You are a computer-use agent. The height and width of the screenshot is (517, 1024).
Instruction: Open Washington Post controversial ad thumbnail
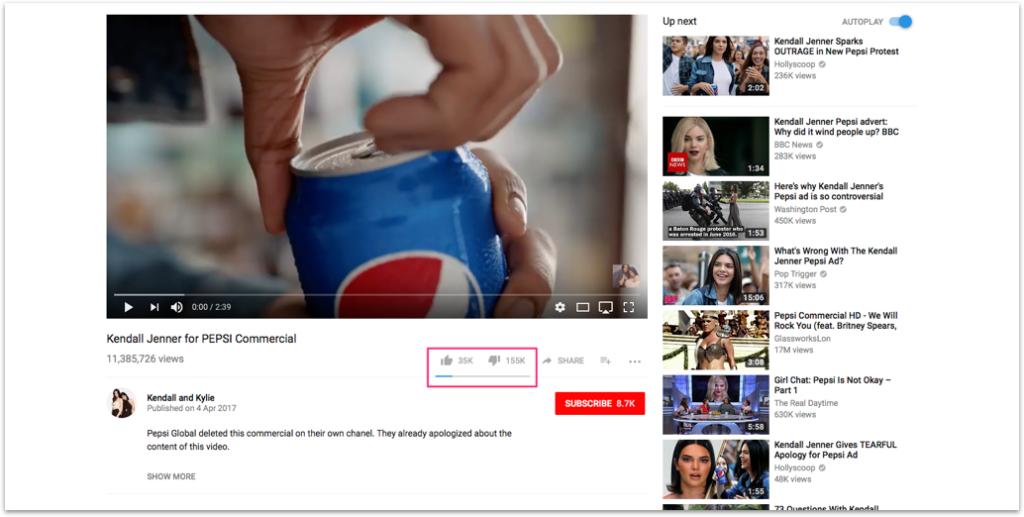pos(716,211)
